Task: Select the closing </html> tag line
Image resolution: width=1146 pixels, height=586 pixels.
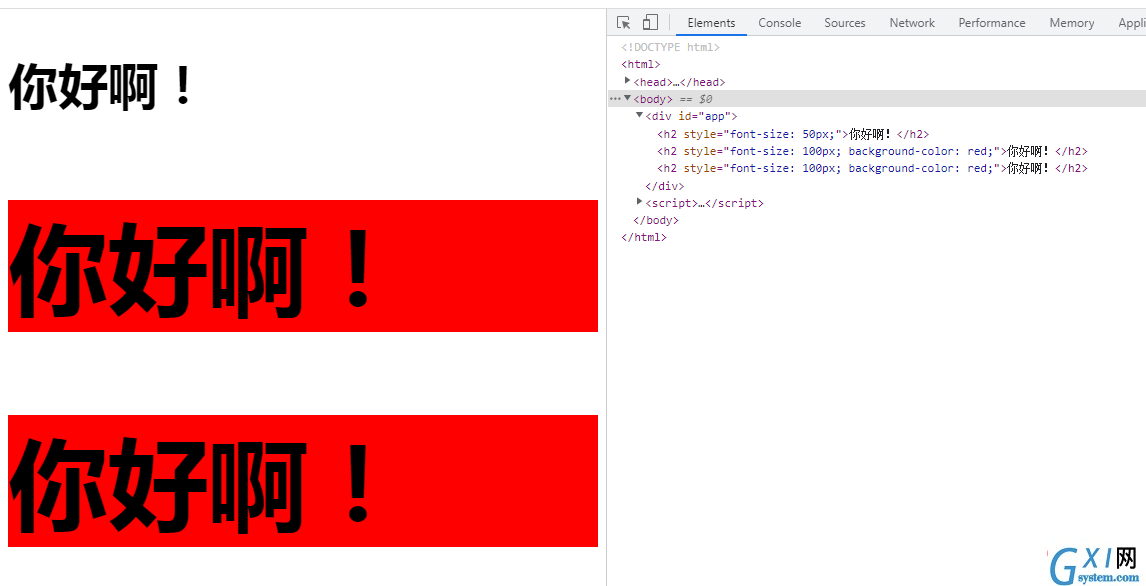Action: [x=643, y=237]
